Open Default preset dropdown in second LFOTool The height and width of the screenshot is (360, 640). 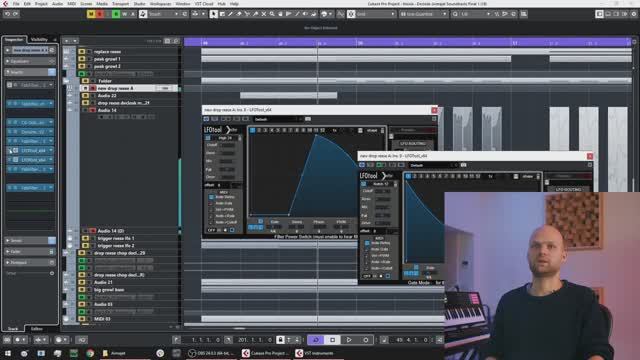(x=433, y=165)
